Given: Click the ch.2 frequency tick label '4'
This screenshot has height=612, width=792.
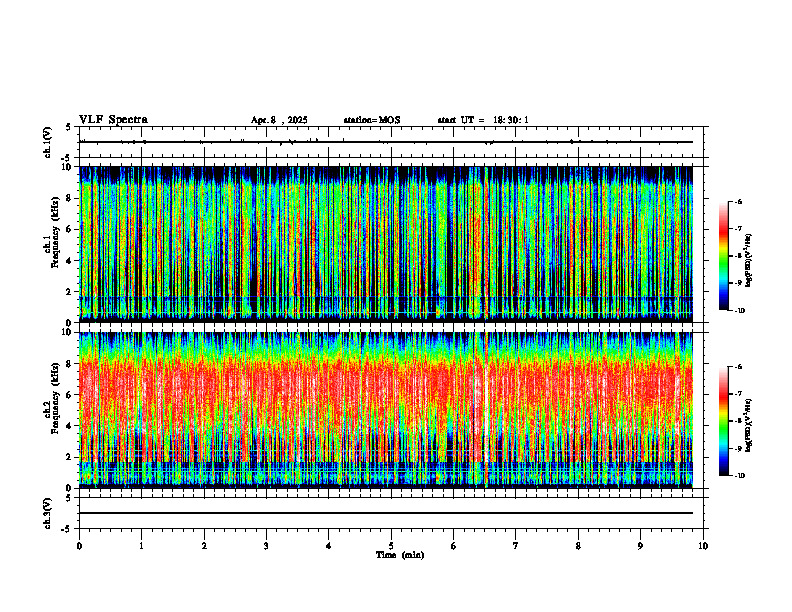Looking at the screenshot, I should [x=70, y=426].
